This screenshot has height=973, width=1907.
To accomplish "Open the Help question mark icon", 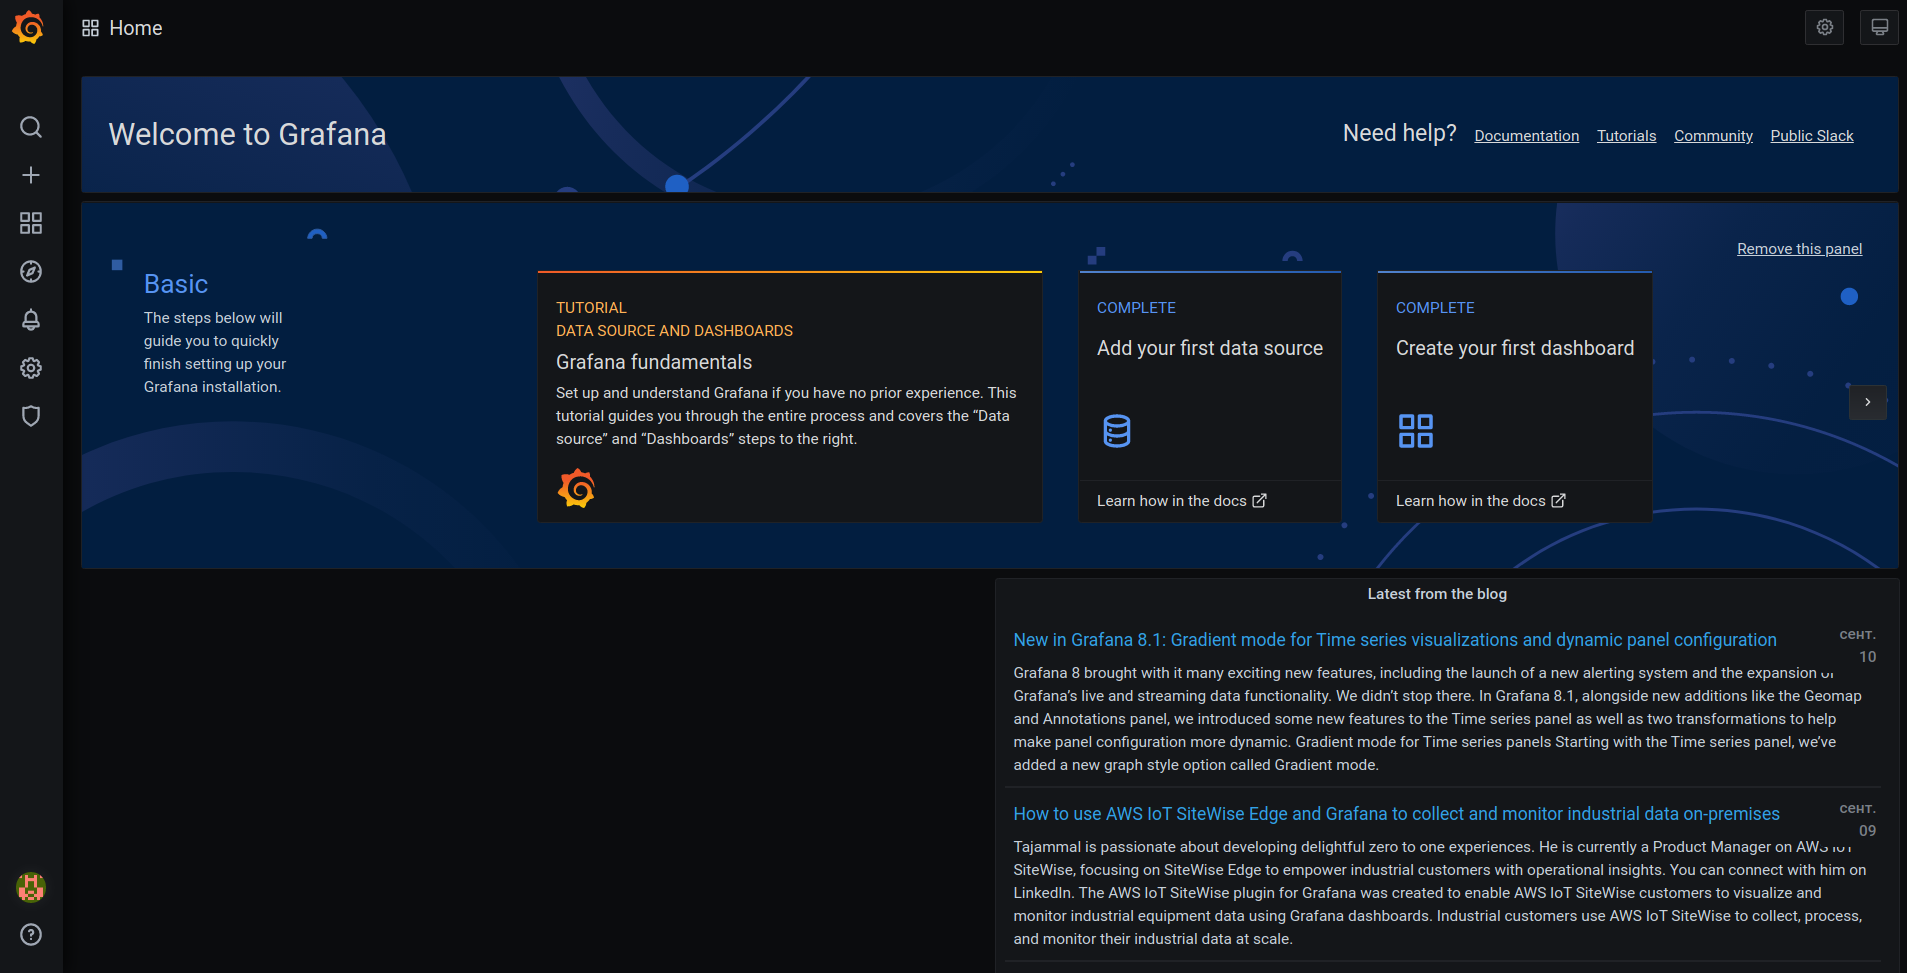I will click(x=31, y=935).
